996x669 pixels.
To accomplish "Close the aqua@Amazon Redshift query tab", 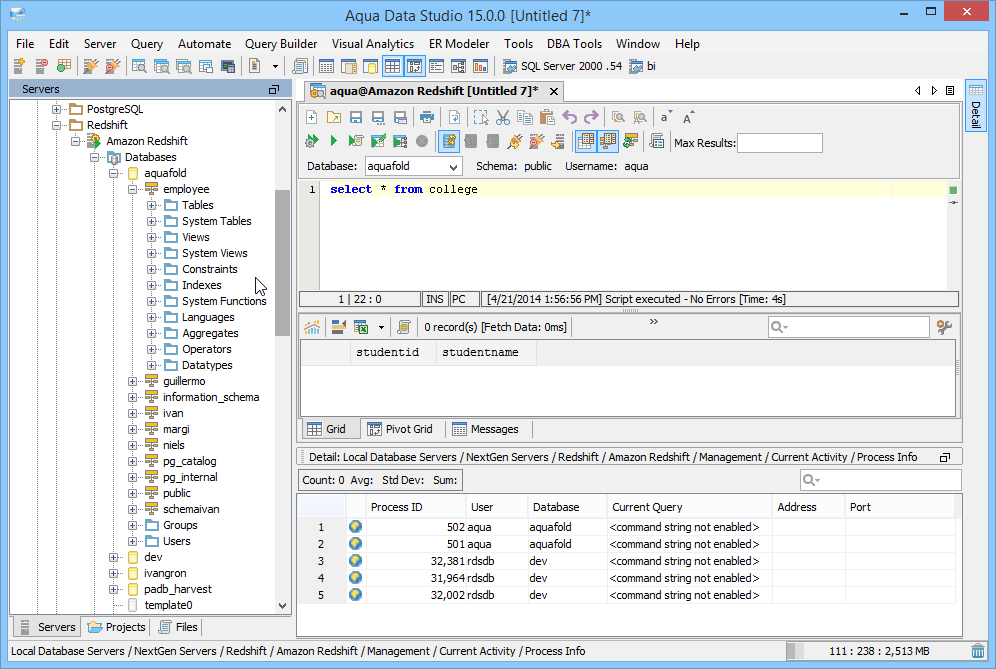I will [554, 91].
